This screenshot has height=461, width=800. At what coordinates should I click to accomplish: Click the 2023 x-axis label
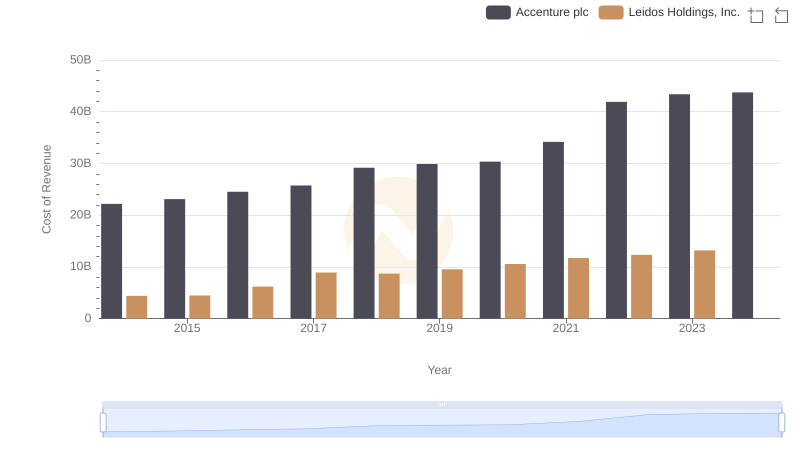[692, 328]
